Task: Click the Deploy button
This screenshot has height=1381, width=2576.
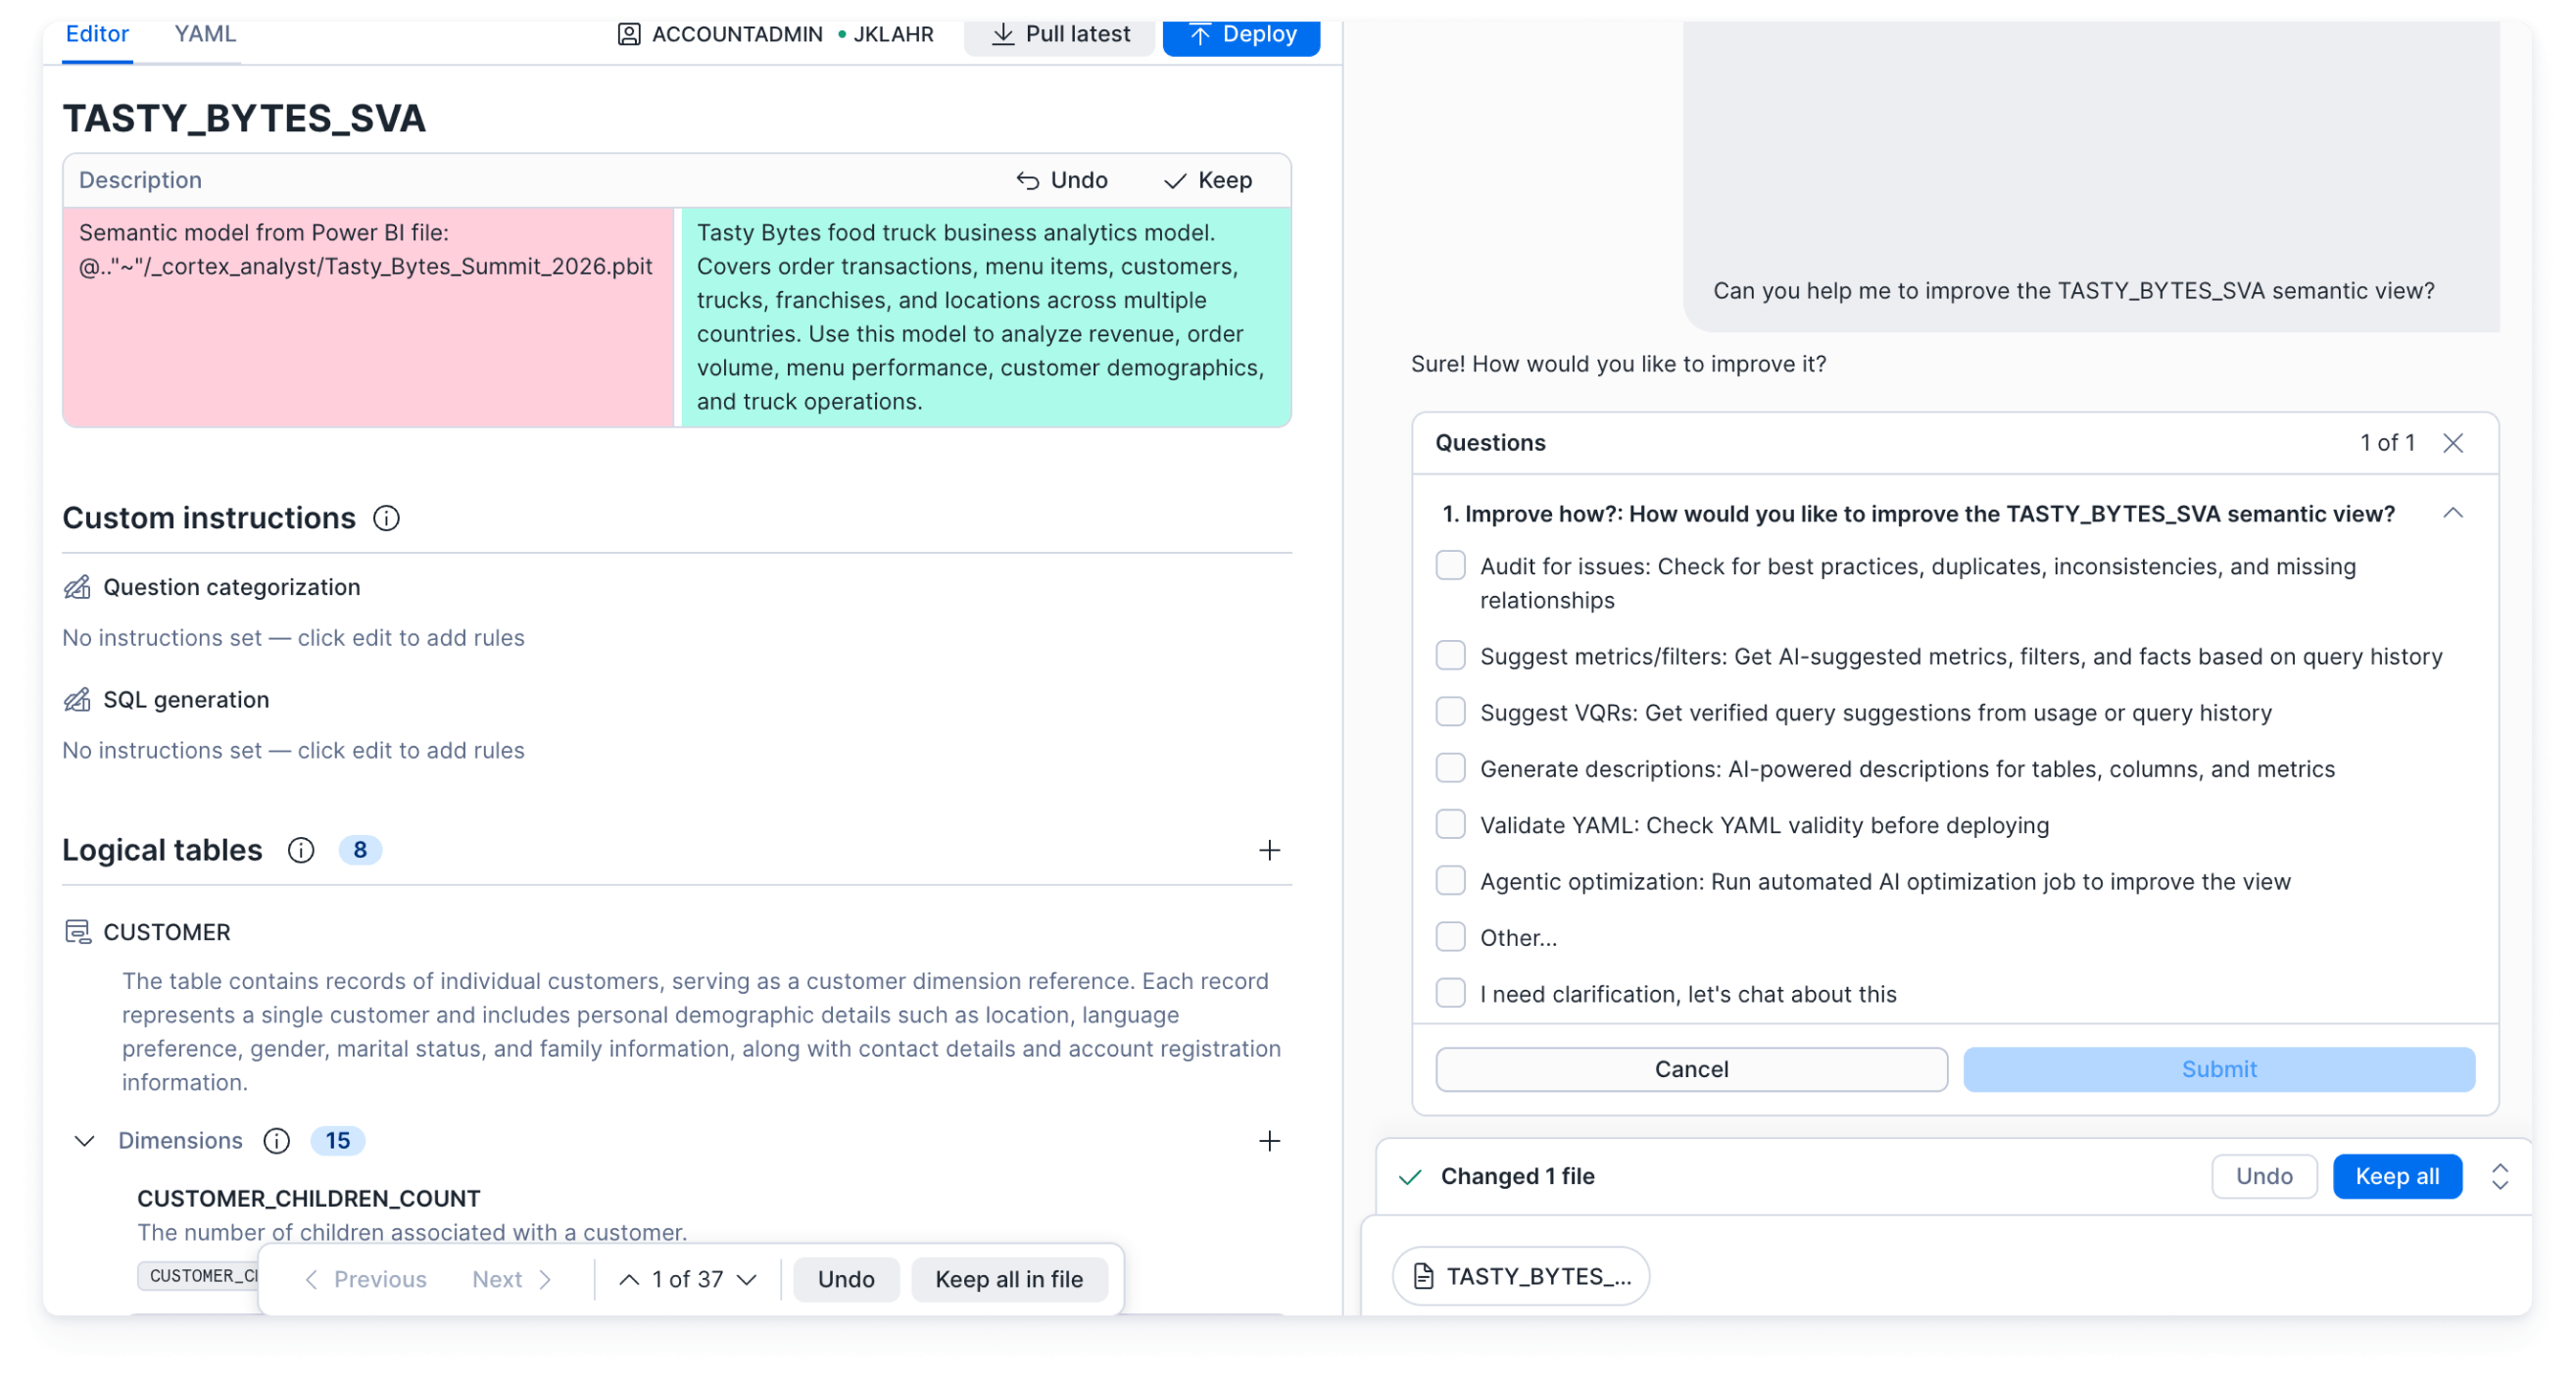Action: (x=1241, y=34)
